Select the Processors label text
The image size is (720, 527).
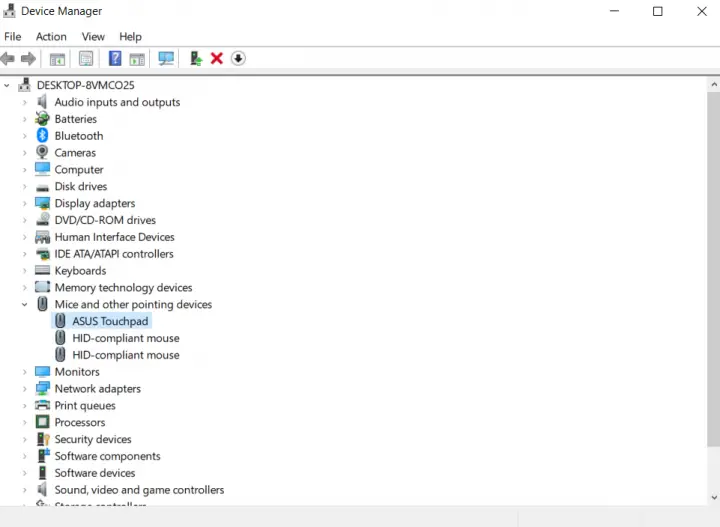[x=80, y=422]
